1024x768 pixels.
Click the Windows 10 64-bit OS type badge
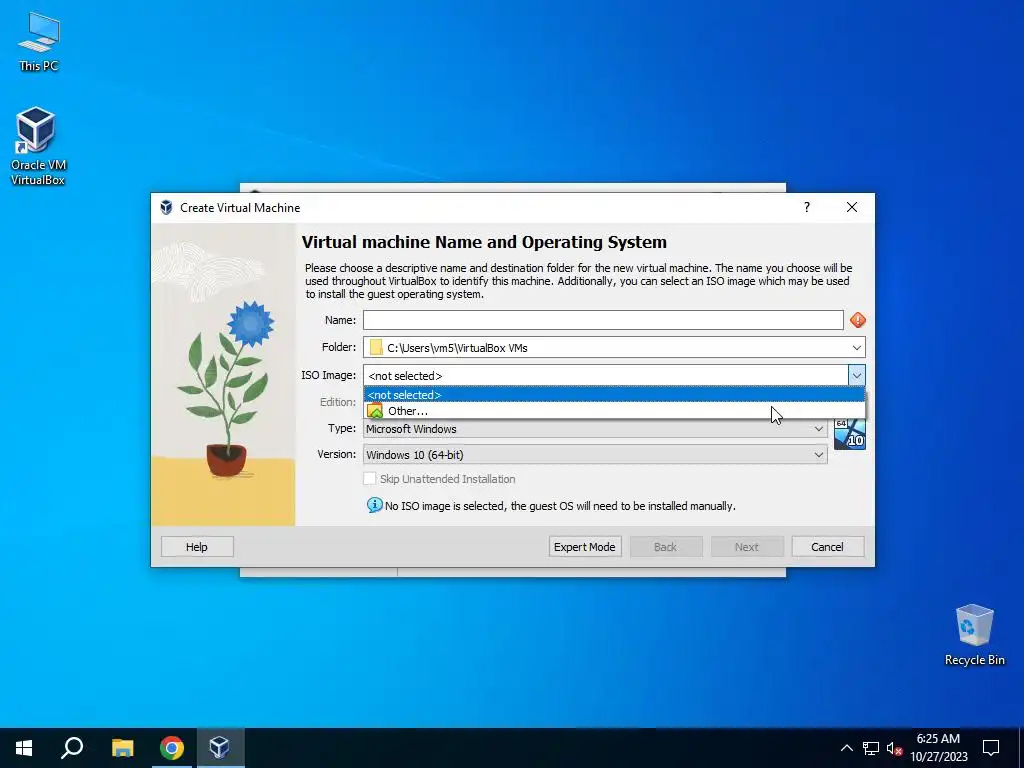point(850,434)
